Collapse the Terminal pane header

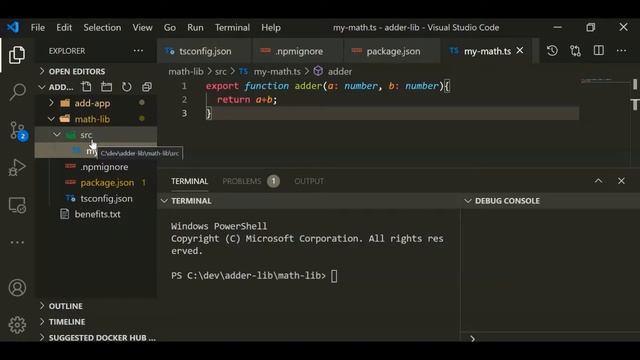pos(309,201)
